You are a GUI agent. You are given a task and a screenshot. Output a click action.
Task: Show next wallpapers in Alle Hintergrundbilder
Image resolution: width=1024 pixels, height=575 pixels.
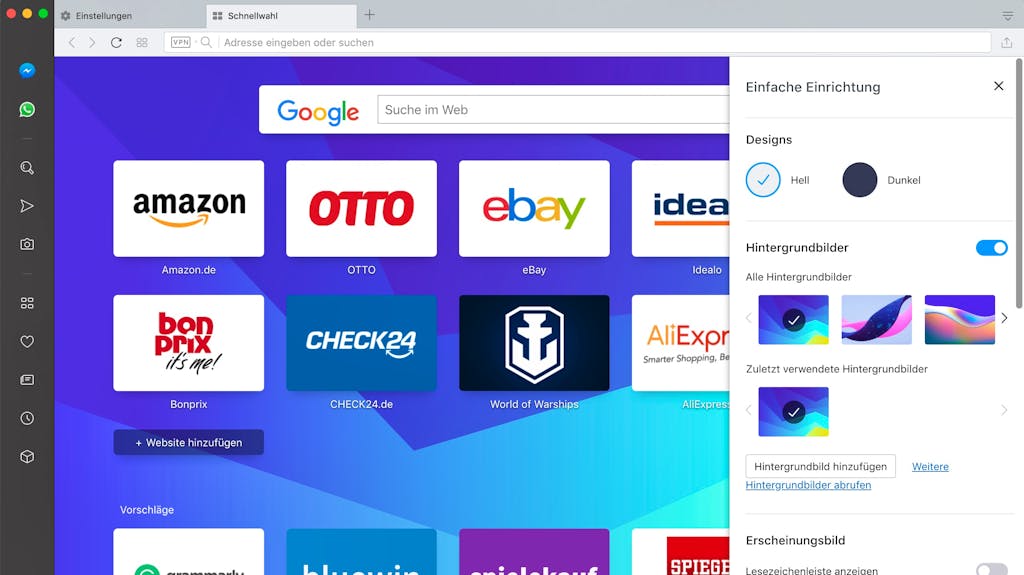[1004, 318]
